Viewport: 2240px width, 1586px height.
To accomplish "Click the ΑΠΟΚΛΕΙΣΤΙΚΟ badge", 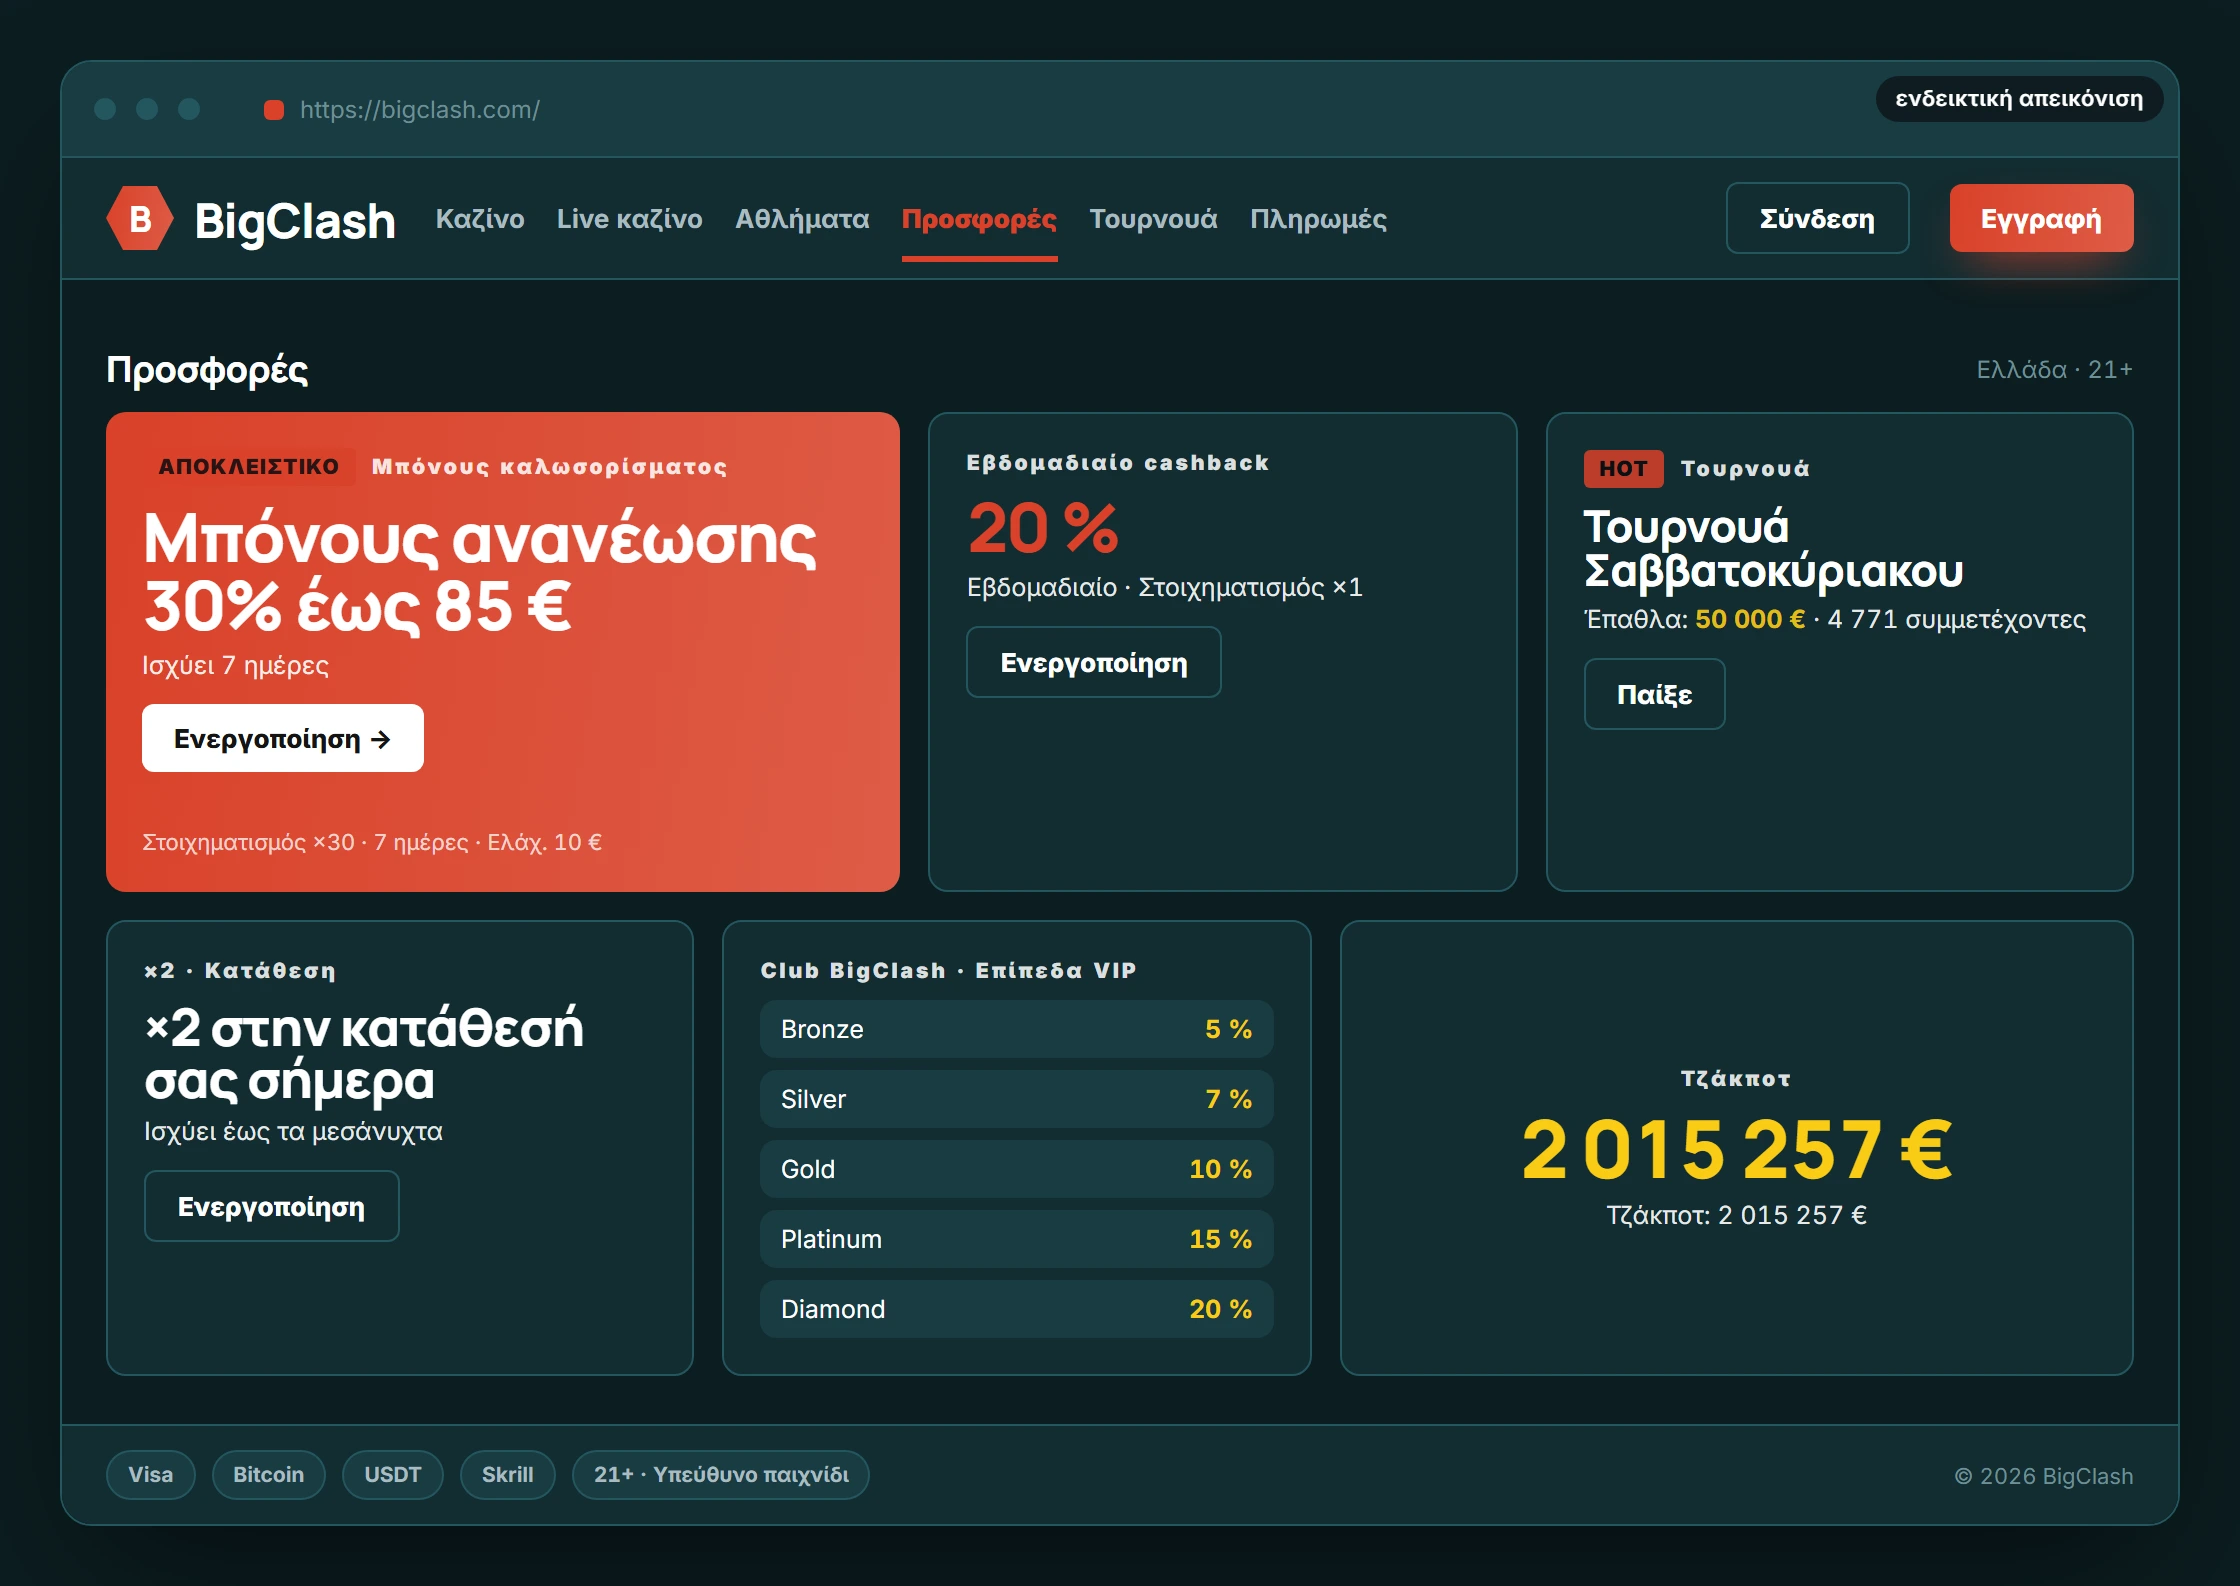I will [249, 466].
